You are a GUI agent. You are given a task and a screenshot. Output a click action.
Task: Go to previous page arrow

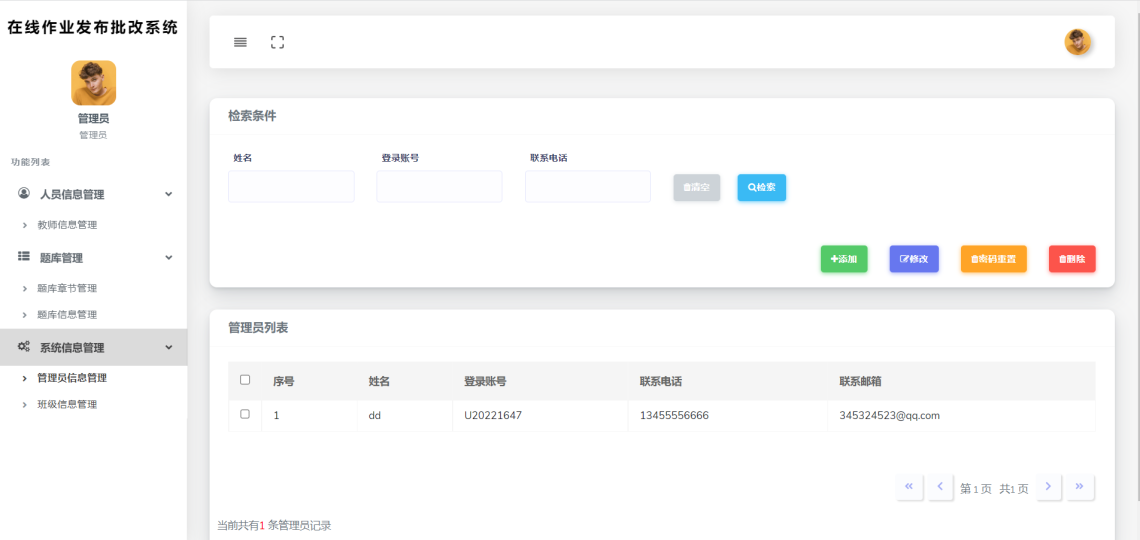point(940,487)
